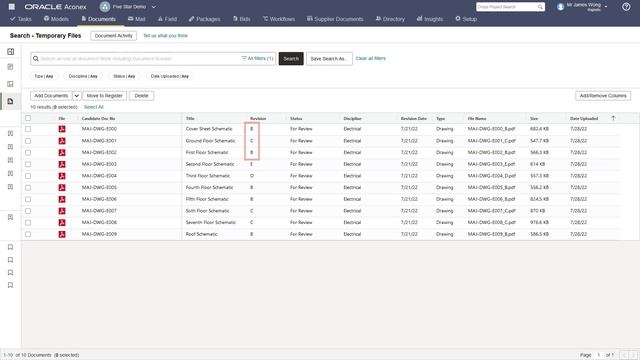Open the Supplier Documents menu
Screen dimensions: 640x360
coord(335,19)
